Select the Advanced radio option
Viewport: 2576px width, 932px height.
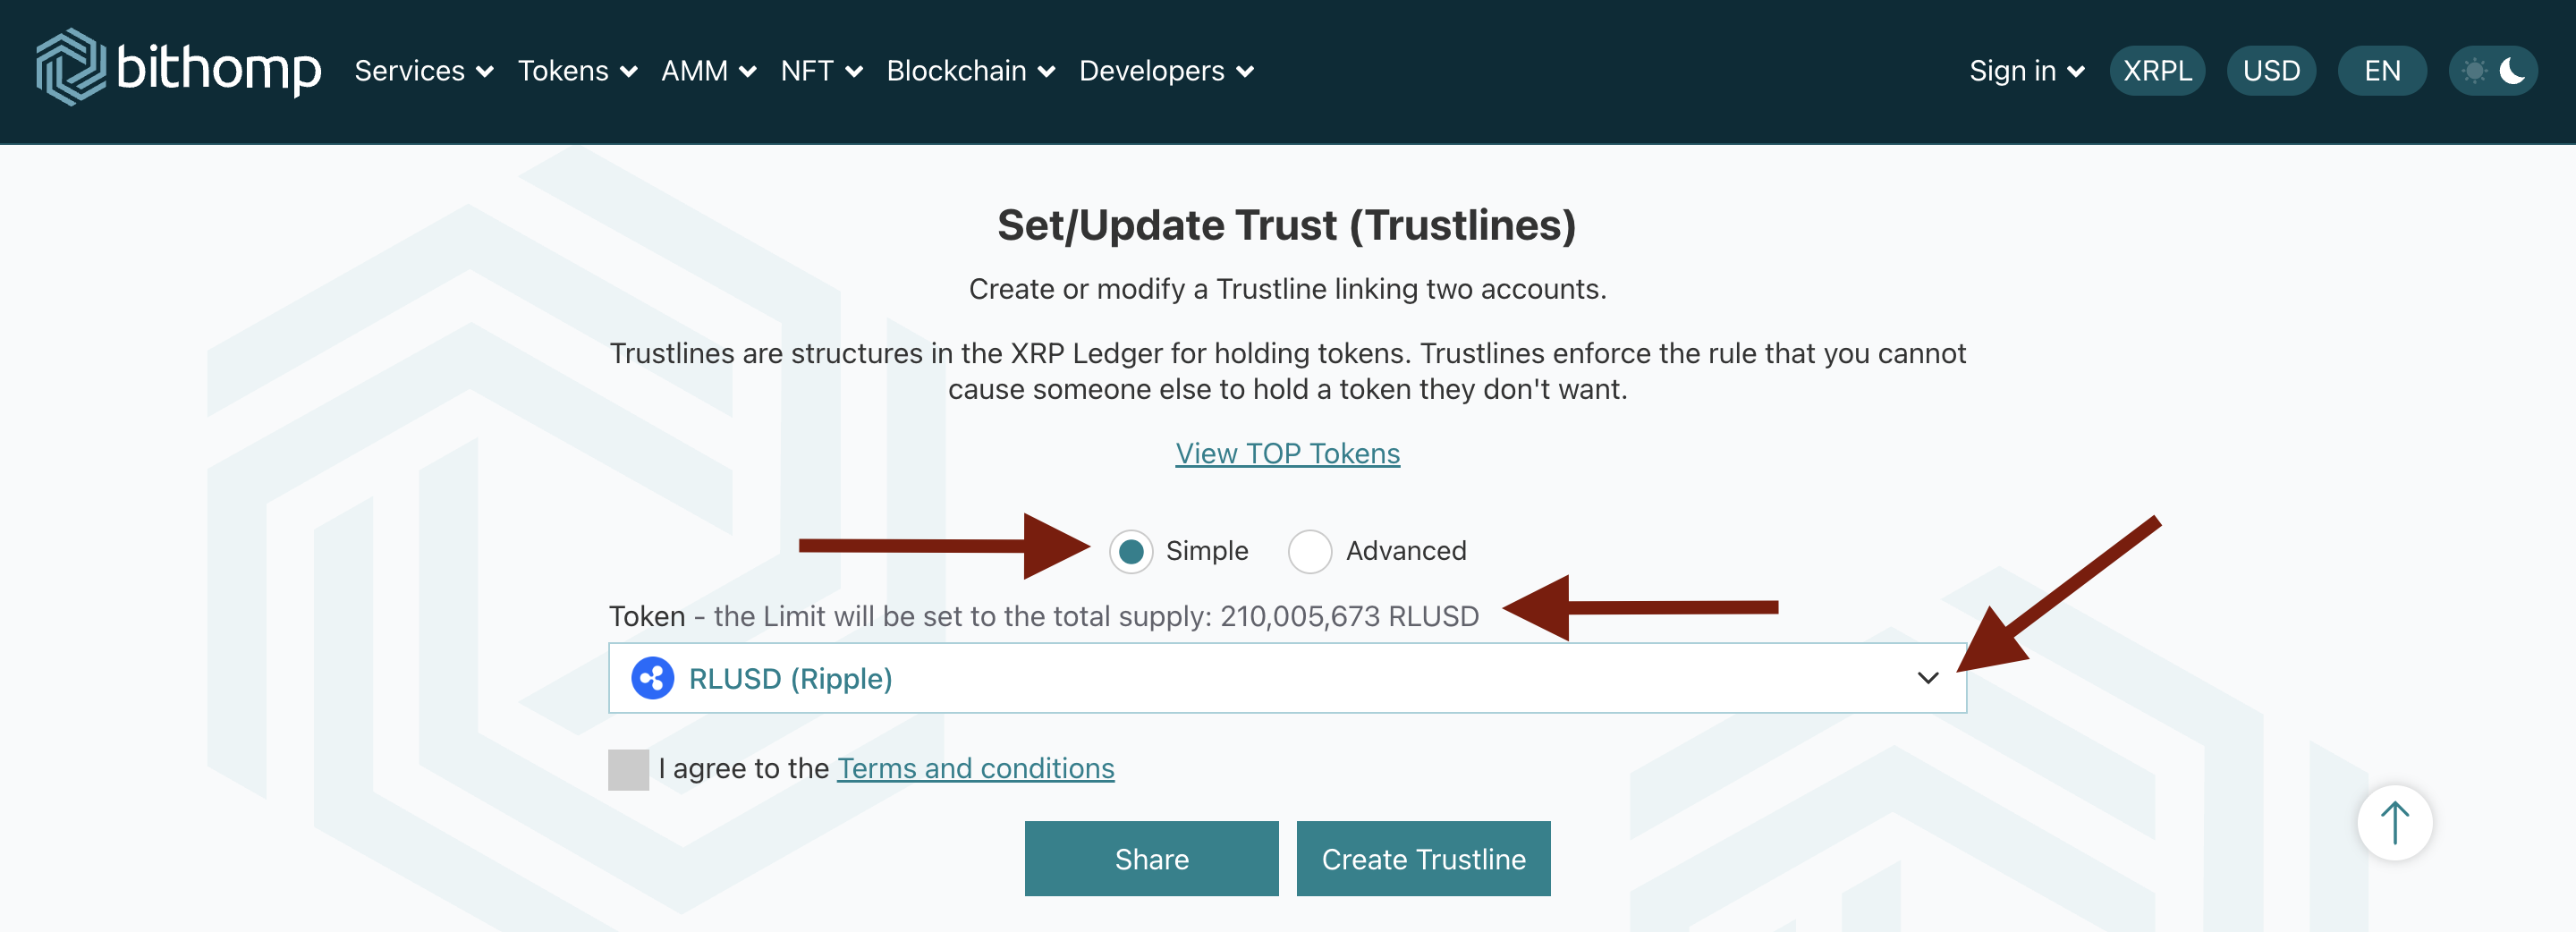(x=1310, y=551)
